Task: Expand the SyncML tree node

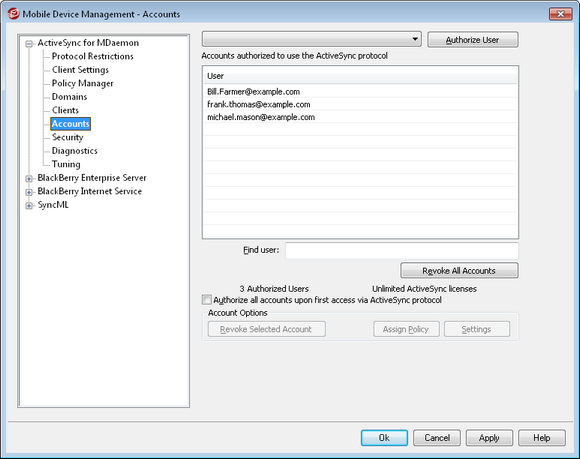Action: tap(29, 206)
